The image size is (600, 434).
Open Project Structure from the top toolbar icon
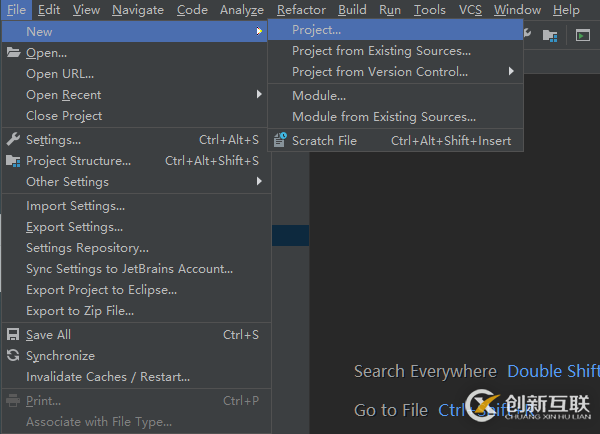tap(550, 35)
